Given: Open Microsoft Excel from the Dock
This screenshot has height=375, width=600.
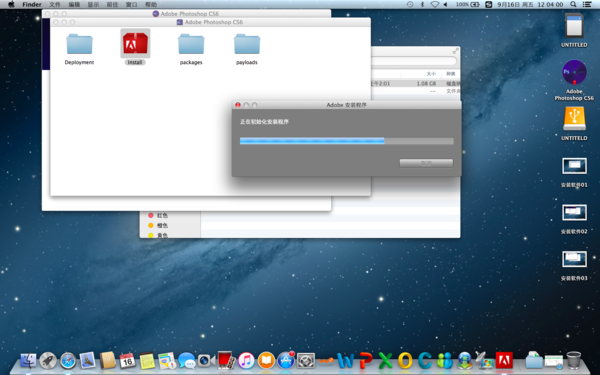Looking at the screenshot, I should [x=385, y=360].
